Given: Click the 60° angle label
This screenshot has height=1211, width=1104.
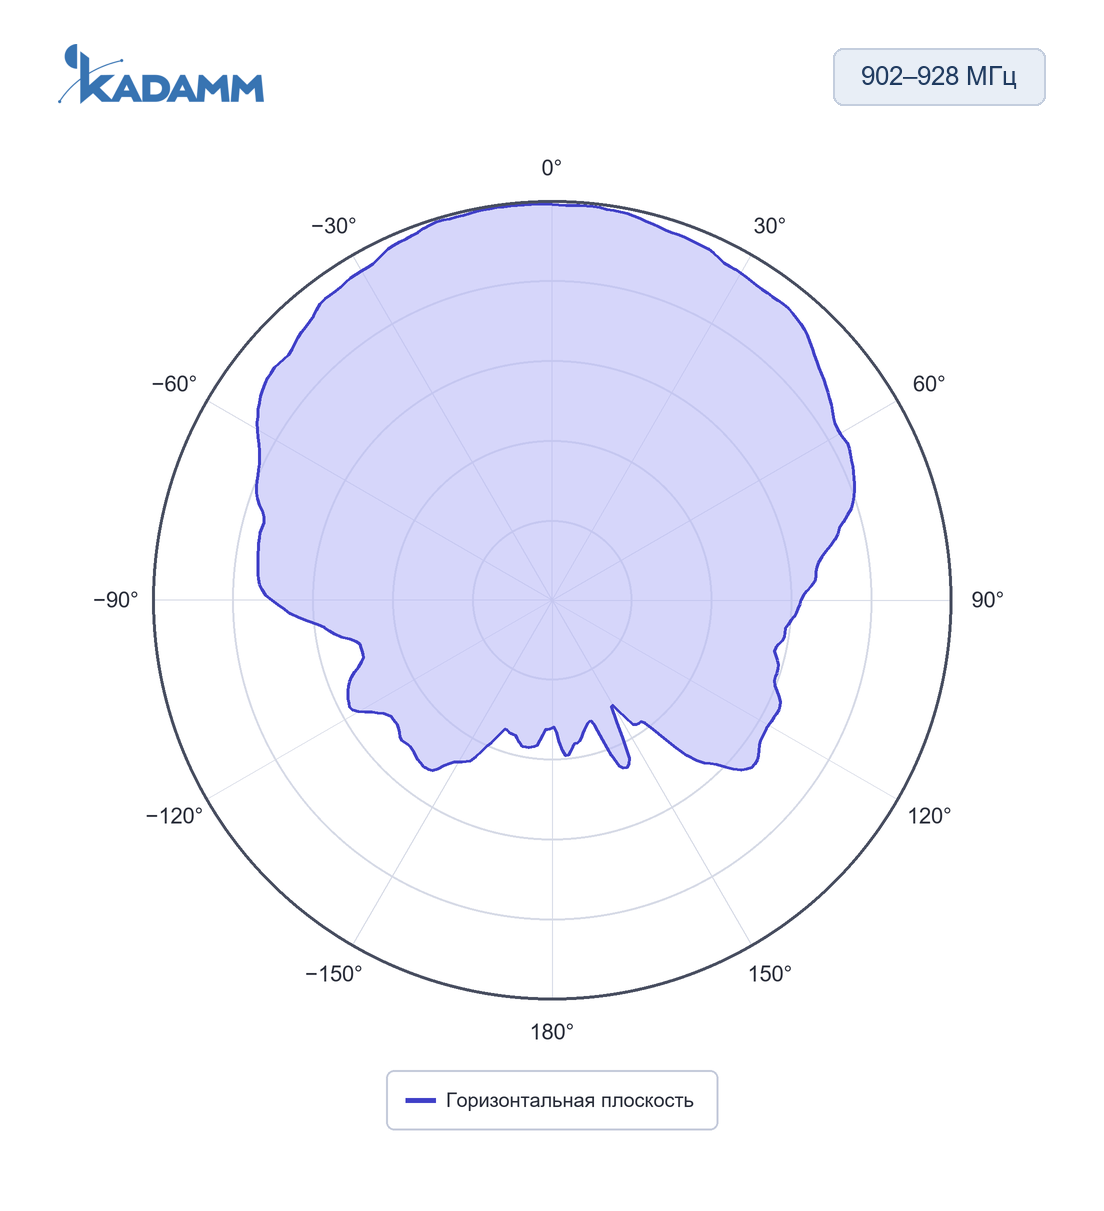Looking at the screenshot, I should tap(928, 384).
